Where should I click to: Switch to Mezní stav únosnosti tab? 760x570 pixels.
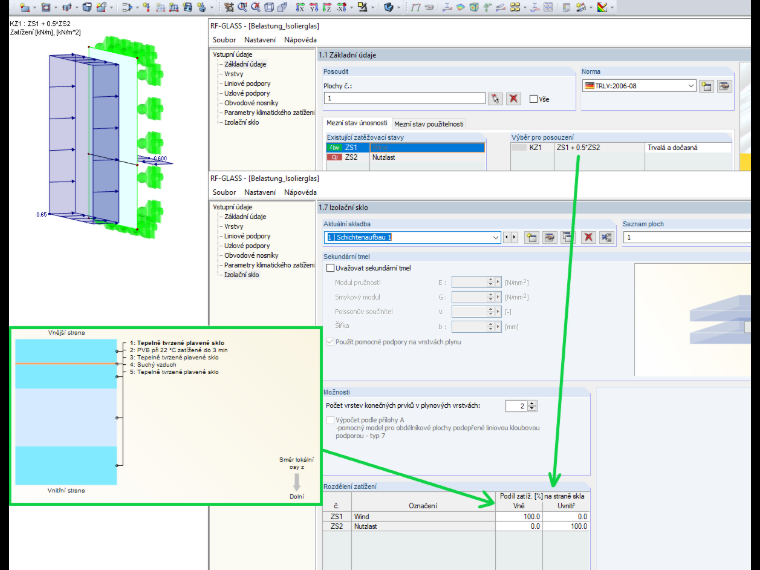click(x=357, y=123)
